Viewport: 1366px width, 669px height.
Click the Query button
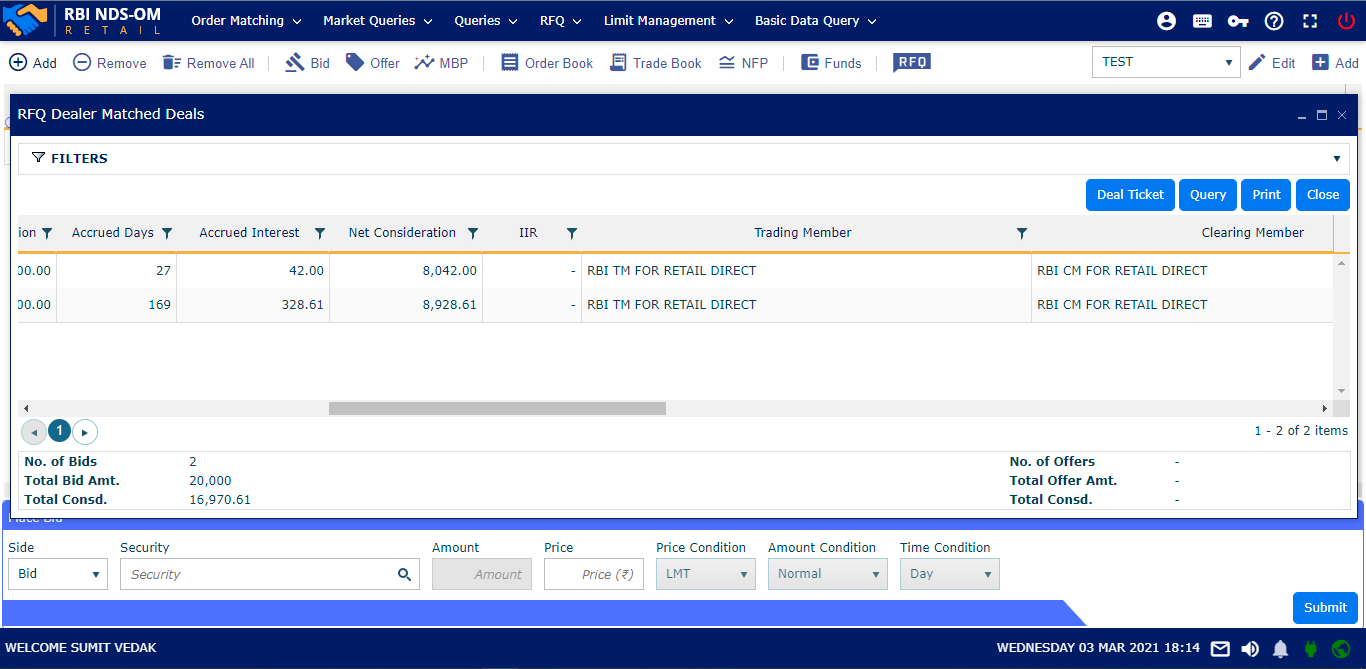point(1208,195)
